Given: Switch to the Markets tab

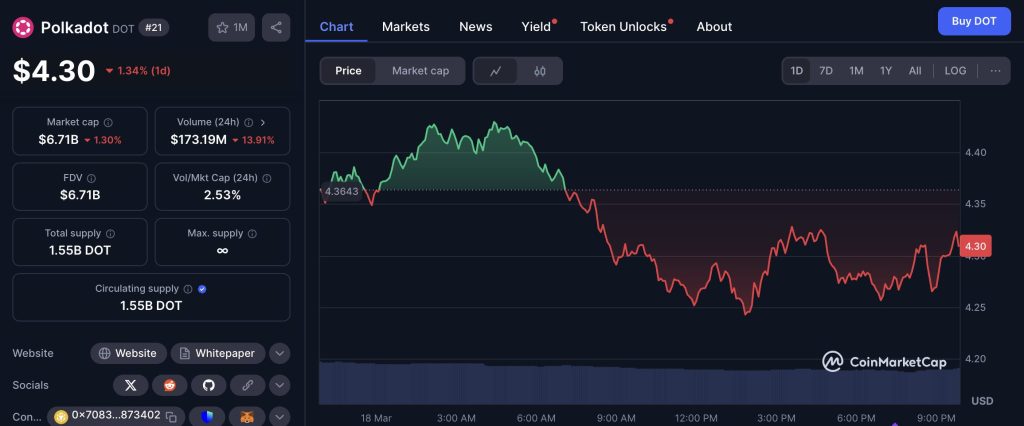Looking at the screenshot, I should 406,26.
